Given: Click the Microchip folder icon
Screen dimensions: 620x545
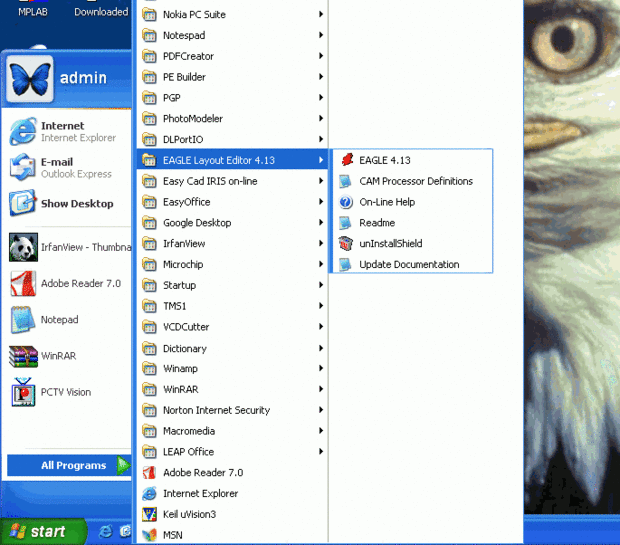Looking at the screenshot, I should (149, 264).
